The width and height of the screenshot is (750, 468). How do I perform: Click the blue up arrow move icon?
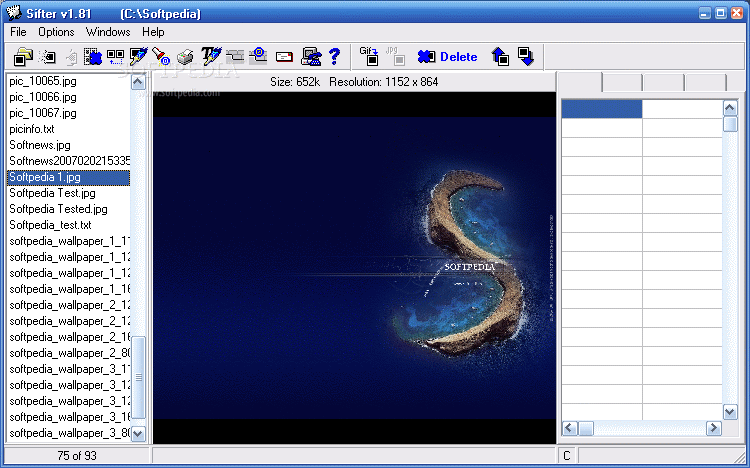coord(500,57)
